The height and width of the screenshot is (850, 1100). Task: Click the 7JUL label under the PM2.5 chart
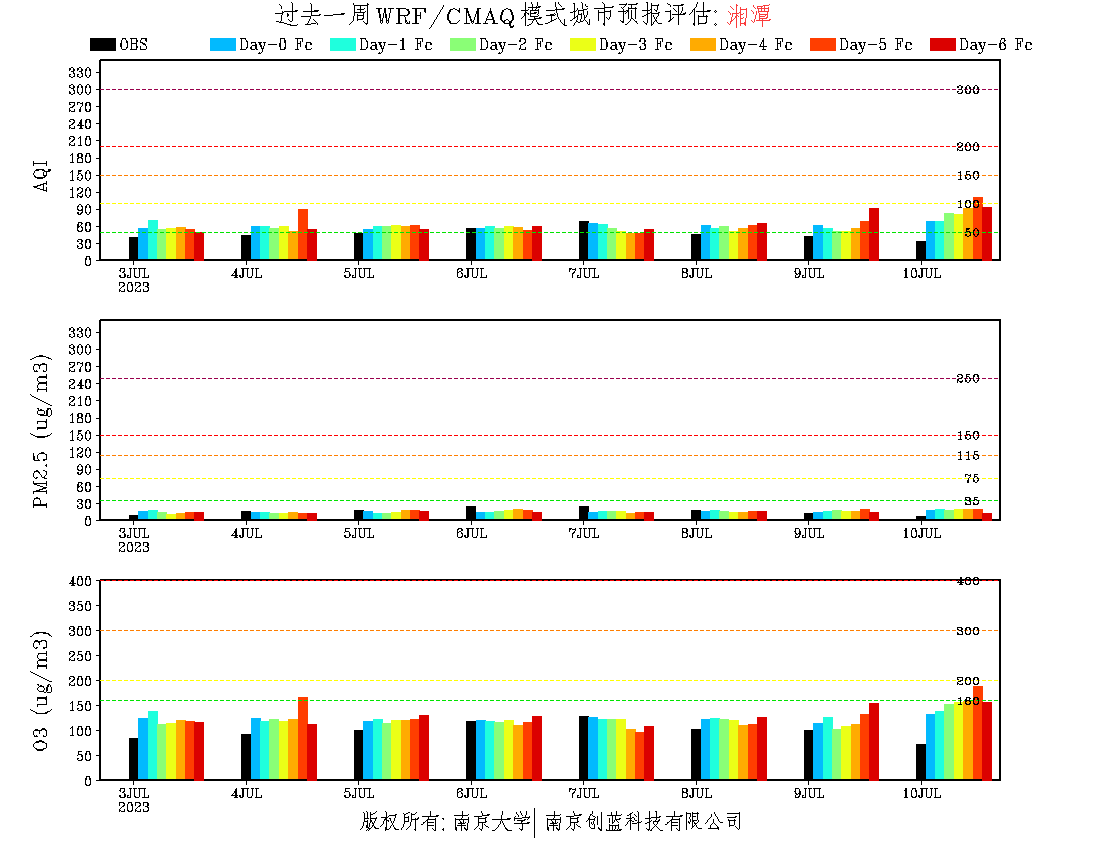(584, 534)
